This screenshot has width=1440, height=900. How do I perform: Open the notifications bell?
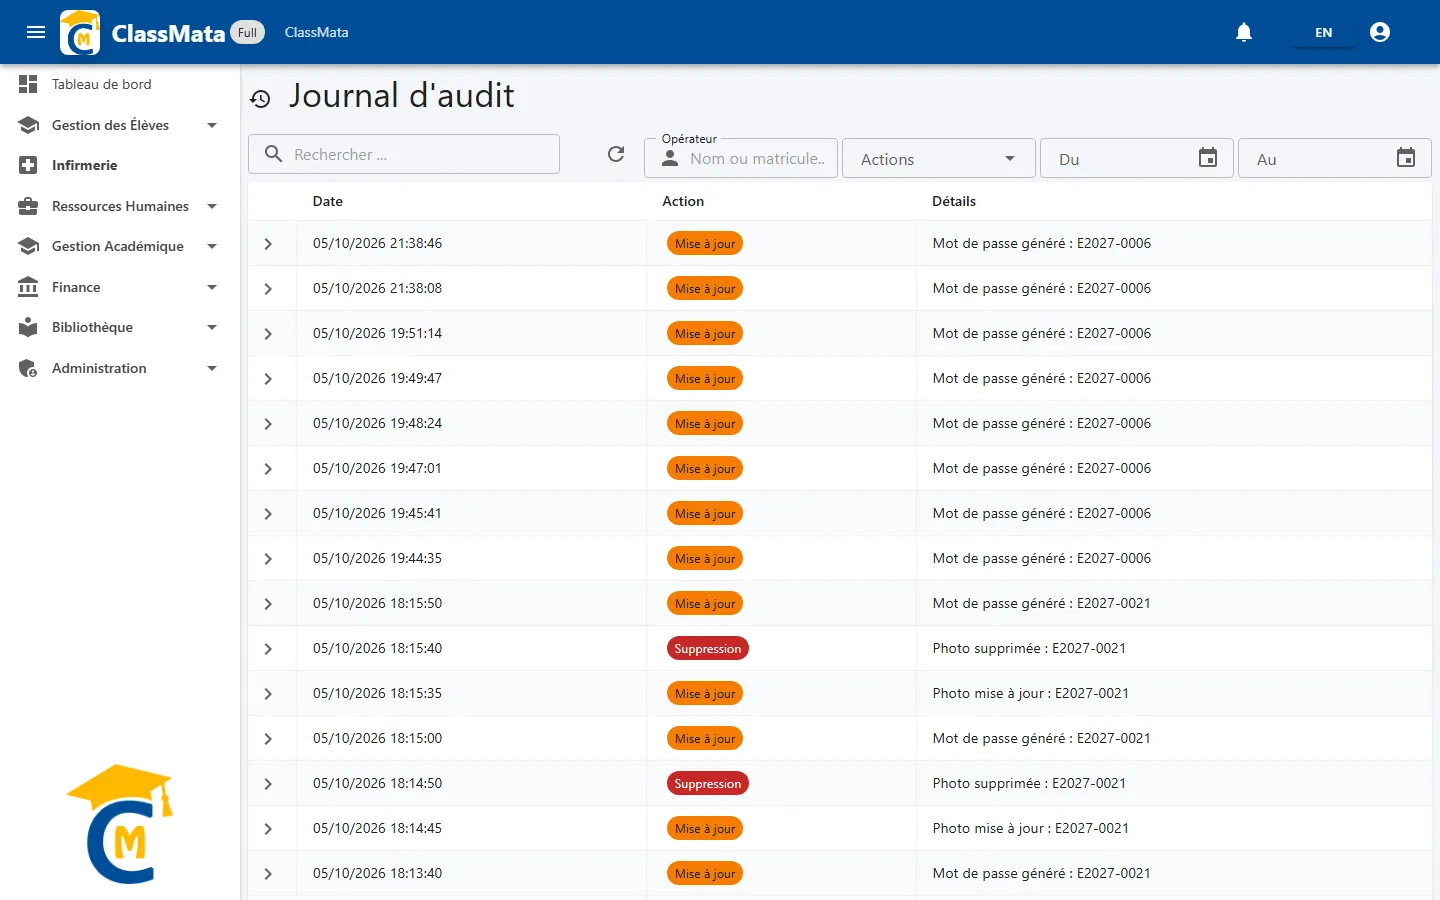click(1244, 32)
